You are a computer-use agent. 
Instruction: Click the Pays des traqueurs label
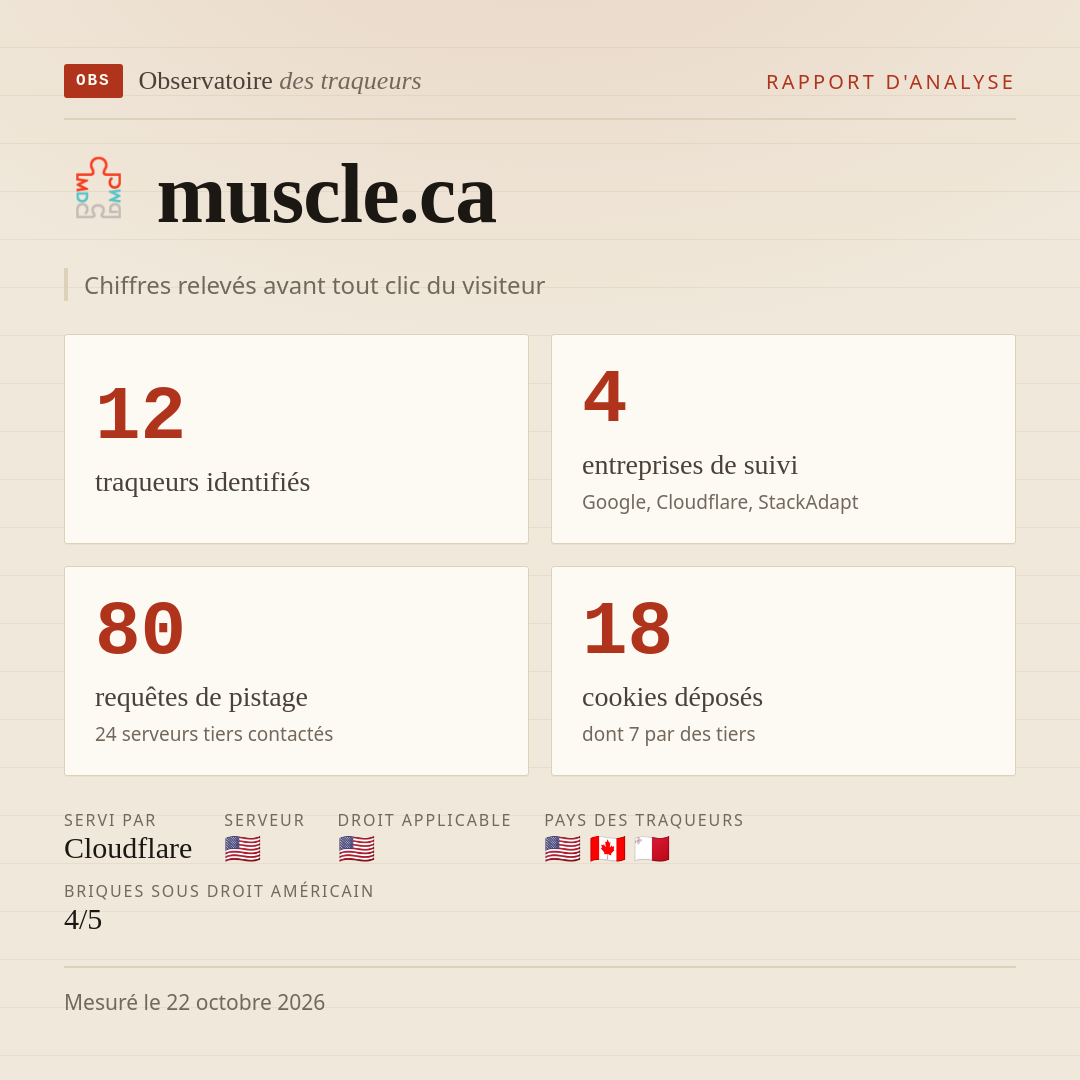[x=644, y=820]
